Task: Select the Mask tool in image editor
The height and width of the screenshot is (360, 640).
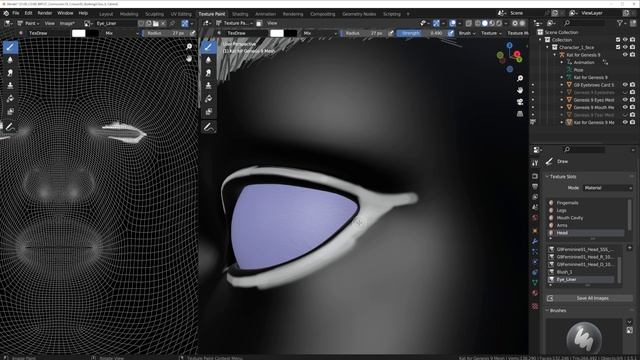Action: (x=10, y=111)
